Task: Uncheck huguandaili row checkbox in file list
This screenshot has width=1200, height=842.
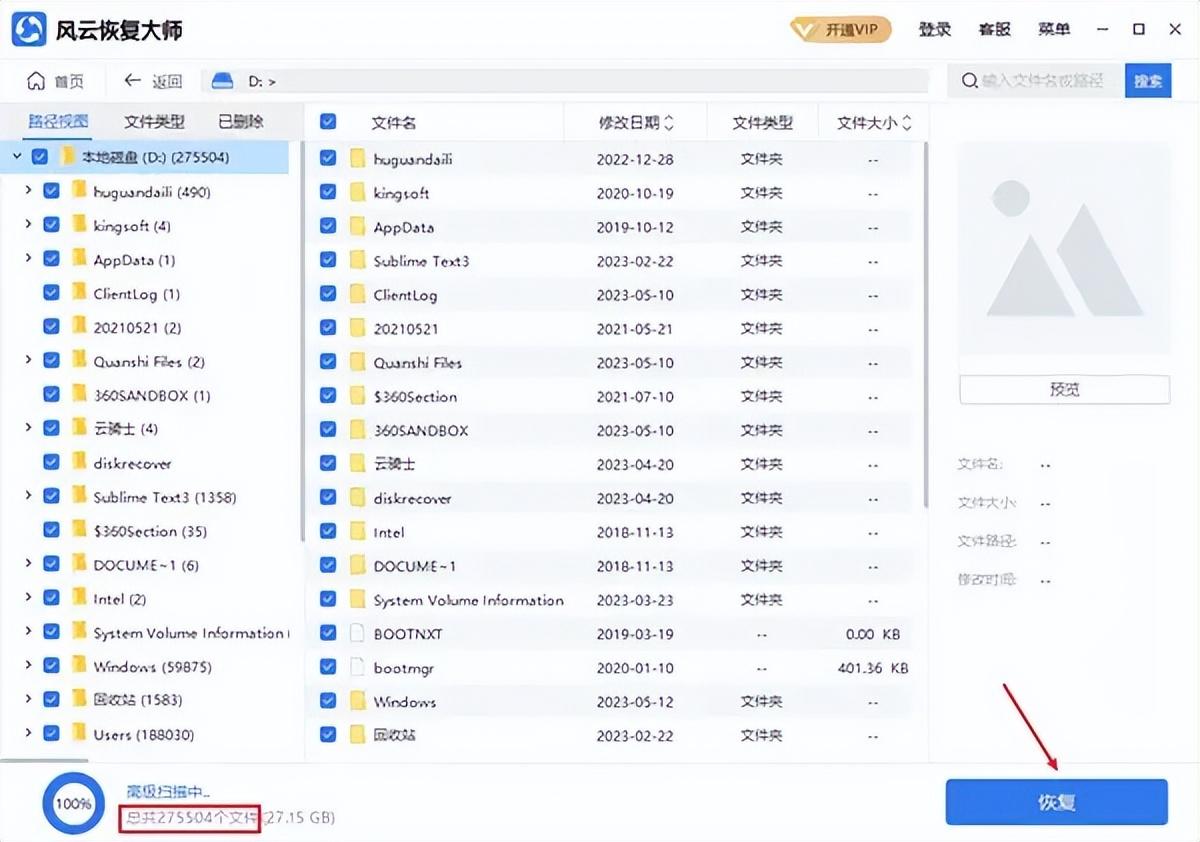Action: coord(328,158)
